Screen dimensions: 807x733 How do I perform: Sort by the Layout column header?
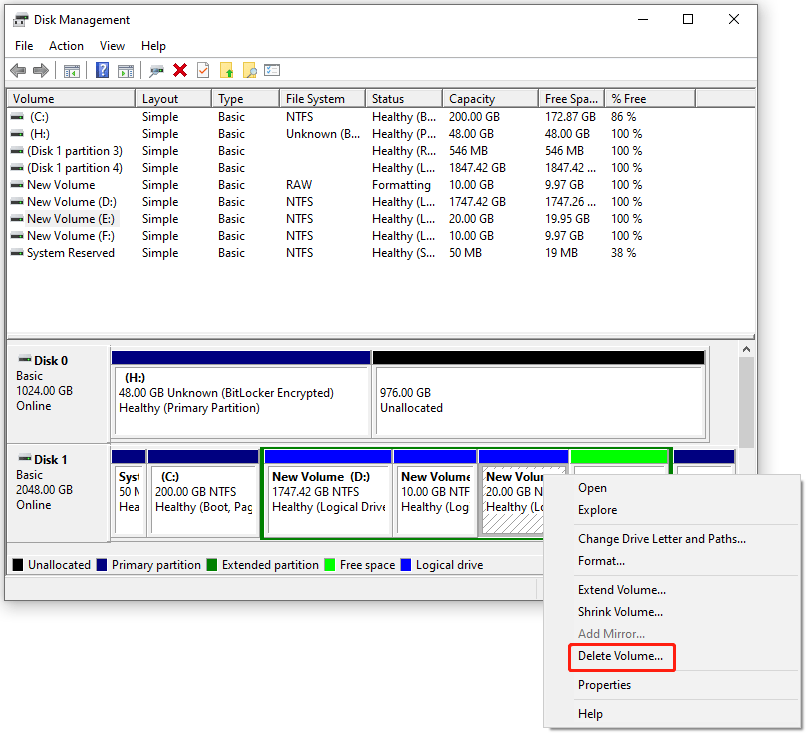(173, 98)
